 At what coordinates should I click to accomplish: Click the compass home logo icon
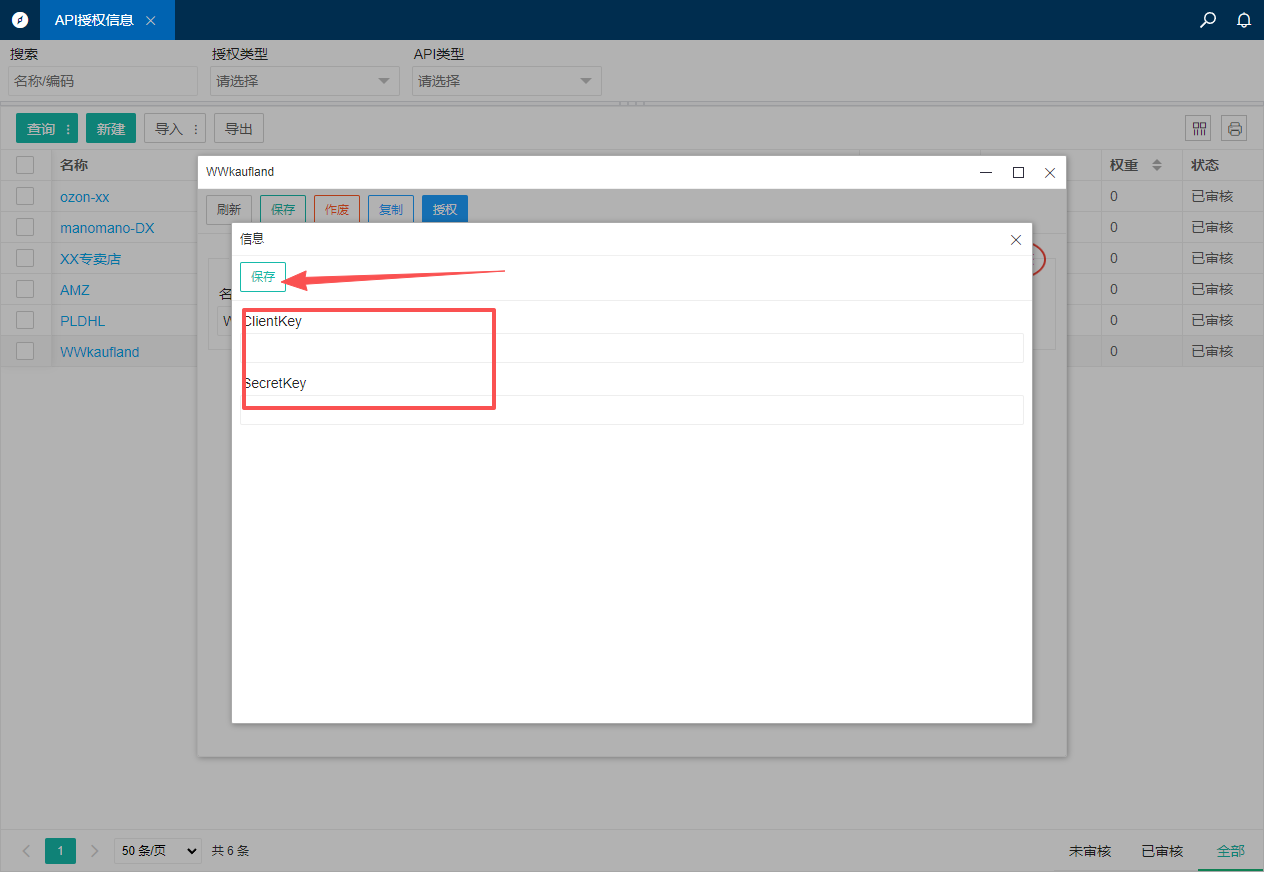[x=20, y=20]
